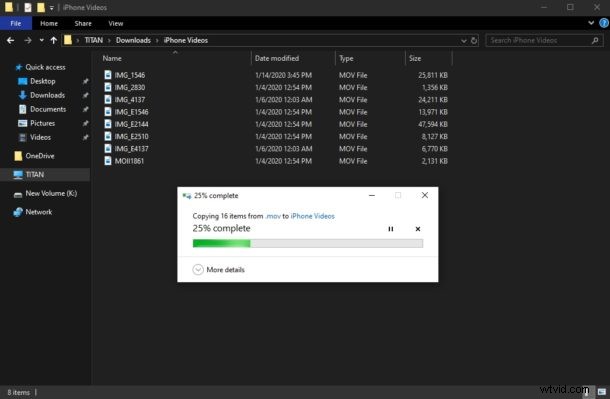Select Quick access in the sidebar

click(x=45, y=67)
